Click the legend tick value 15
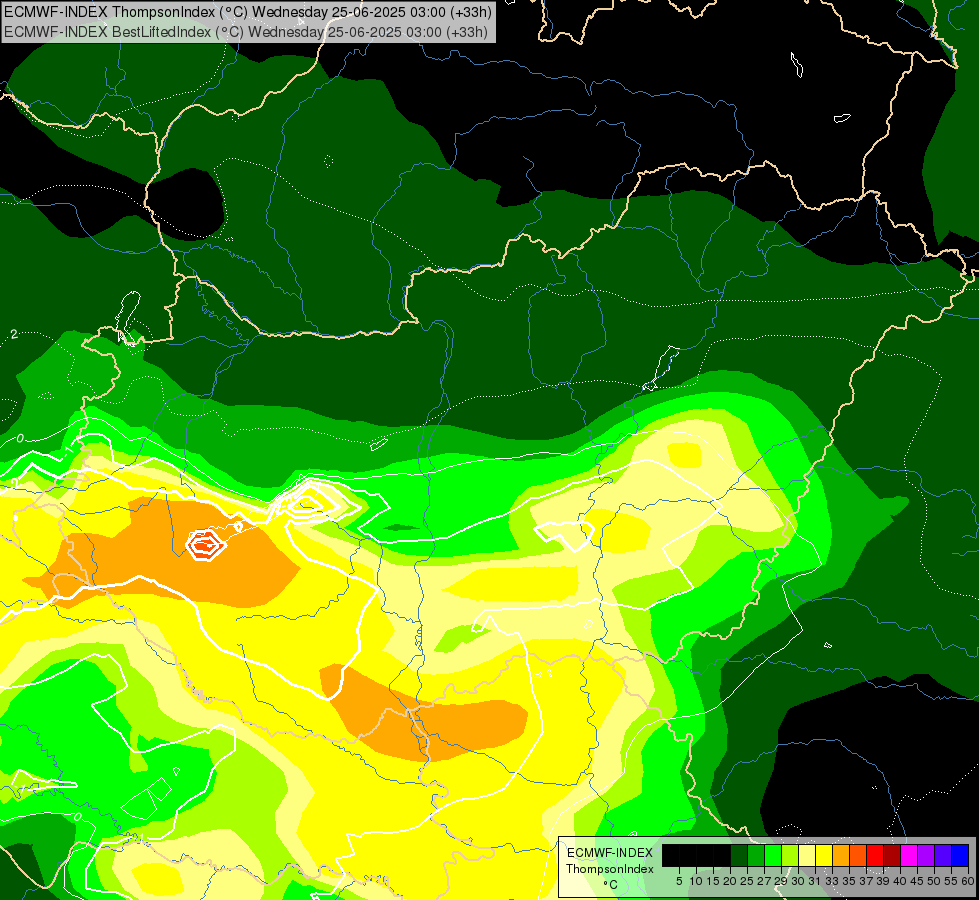Viewport: 979px width, 900px height. (713, 881)
